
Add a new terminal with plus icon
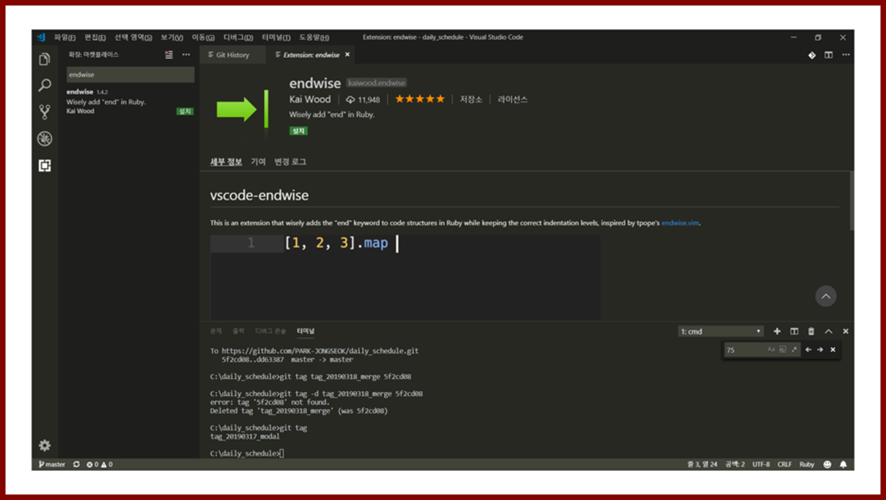[777, 331]
